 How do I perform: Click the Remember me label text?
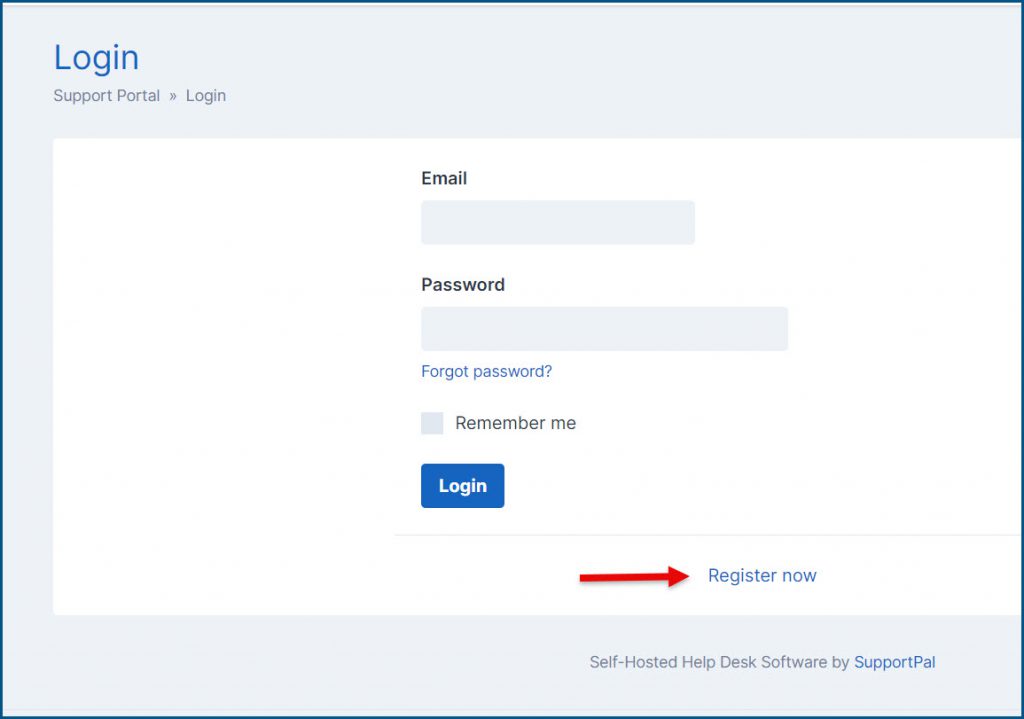[515, 423]
